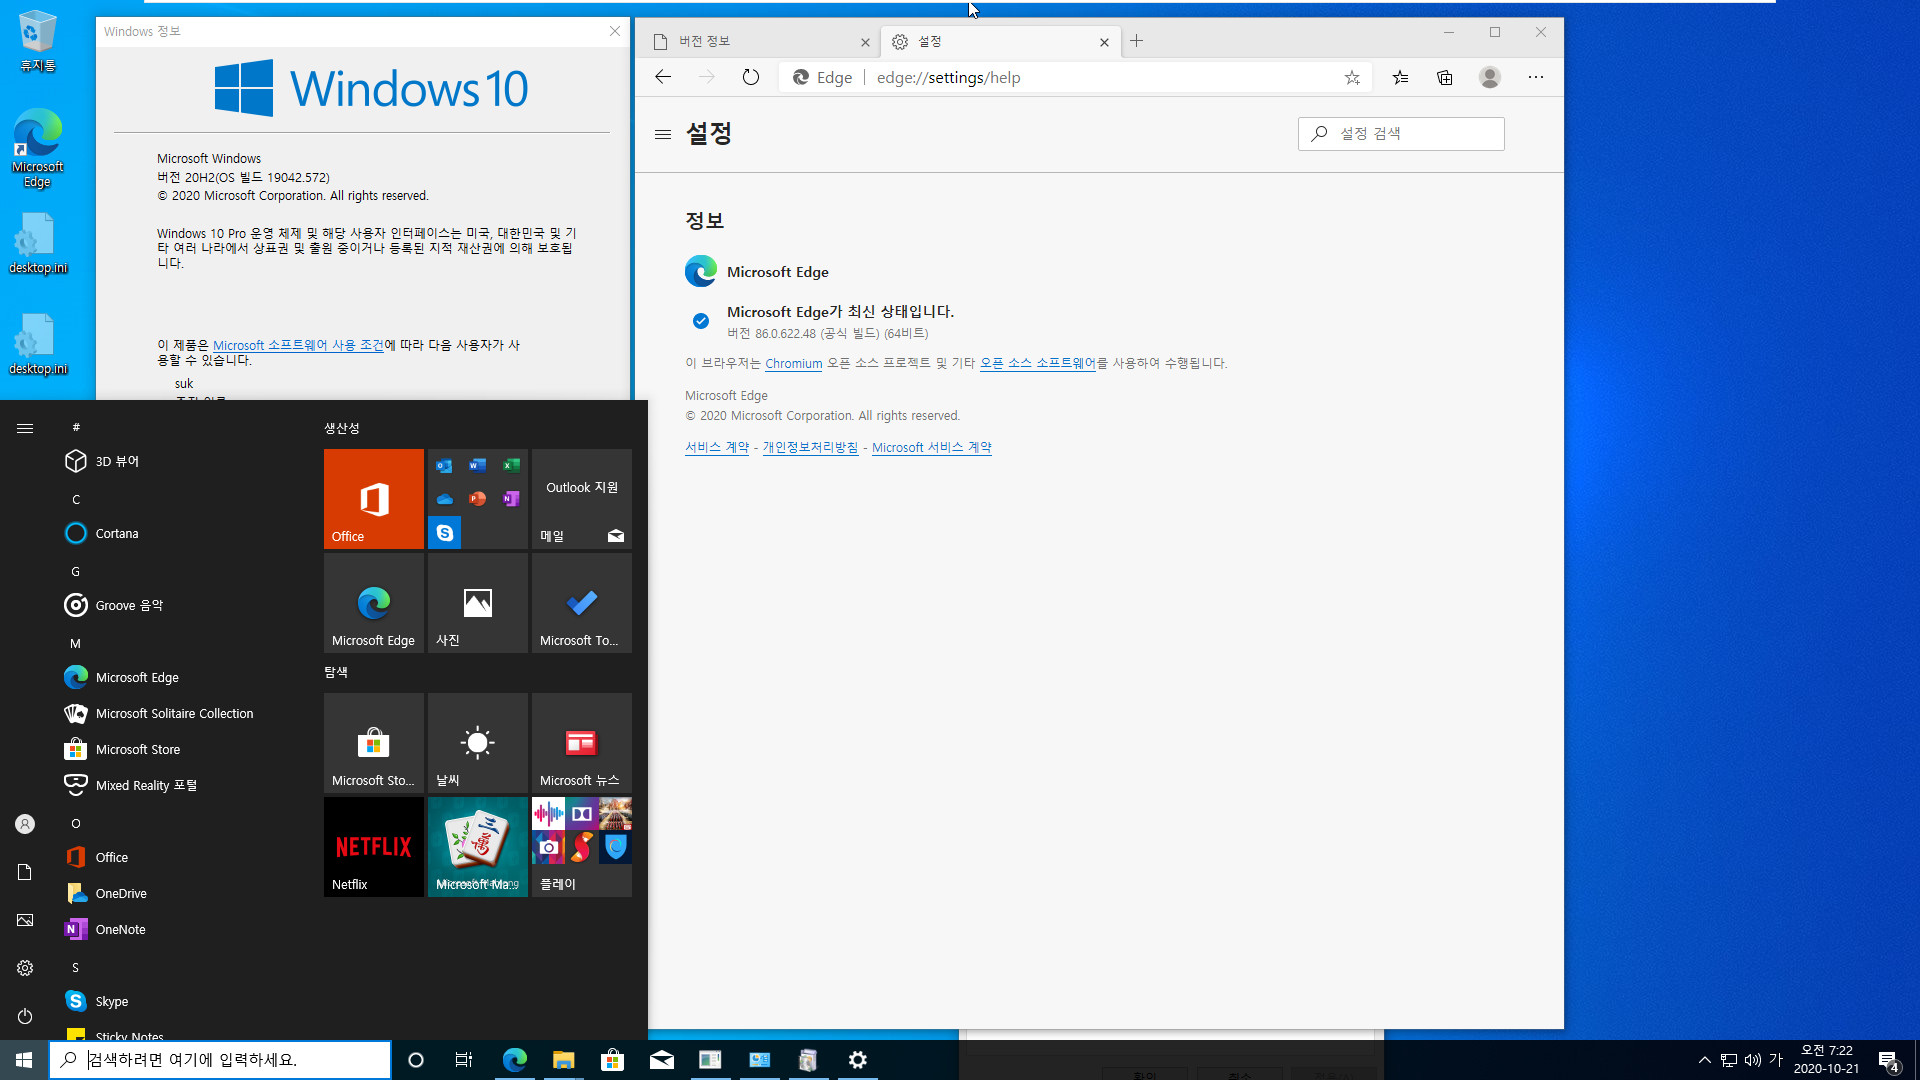The height and width of the screenshot is (1080, 1920).
Task: Open the Microsoft Mahjong tile
Action: [x=478, y=847]
